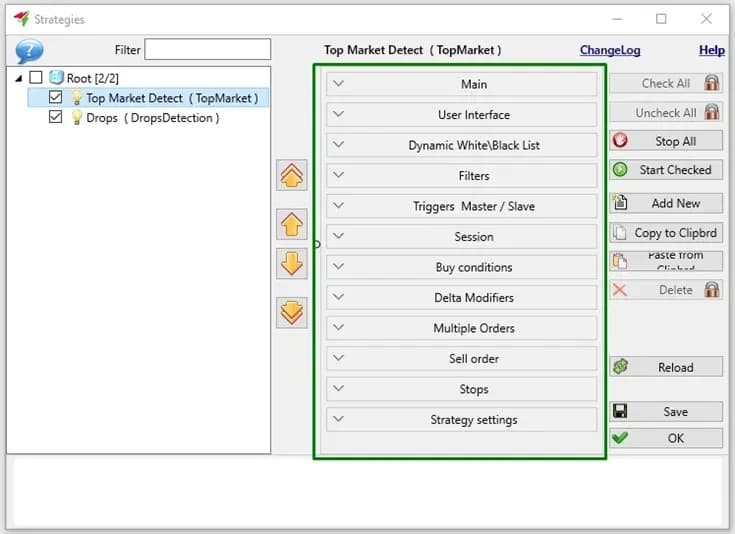Move strategy down one position

point(292,263)
